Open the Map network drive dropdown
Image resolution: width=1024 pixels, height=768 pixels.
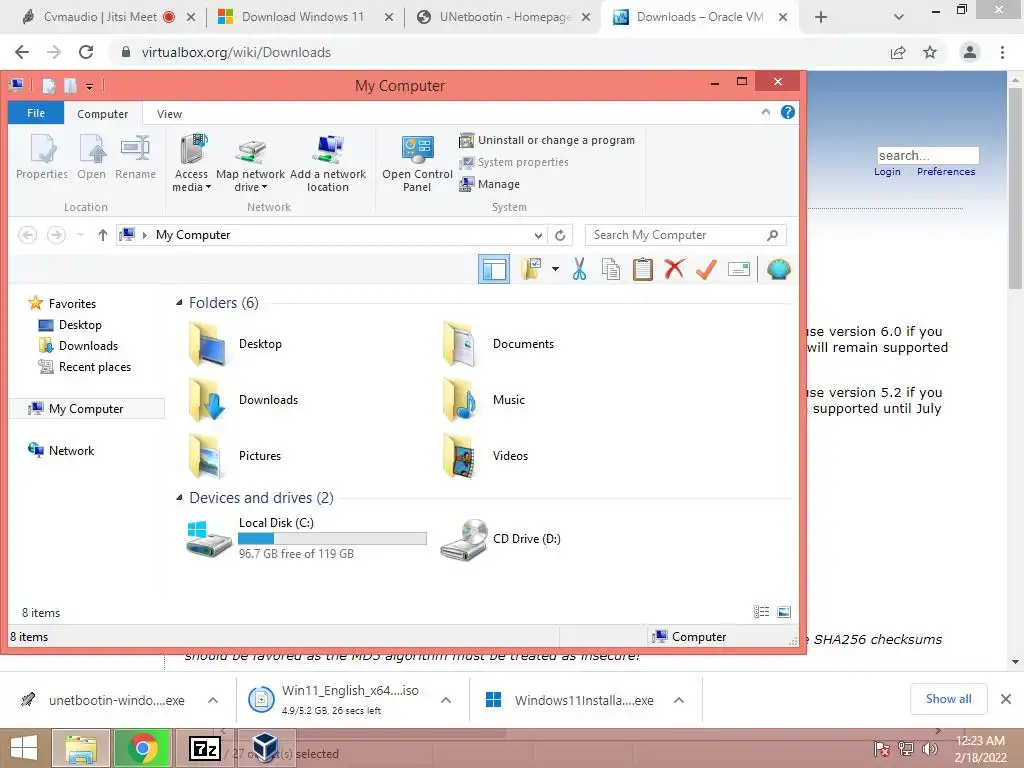[x=250, y=163]
